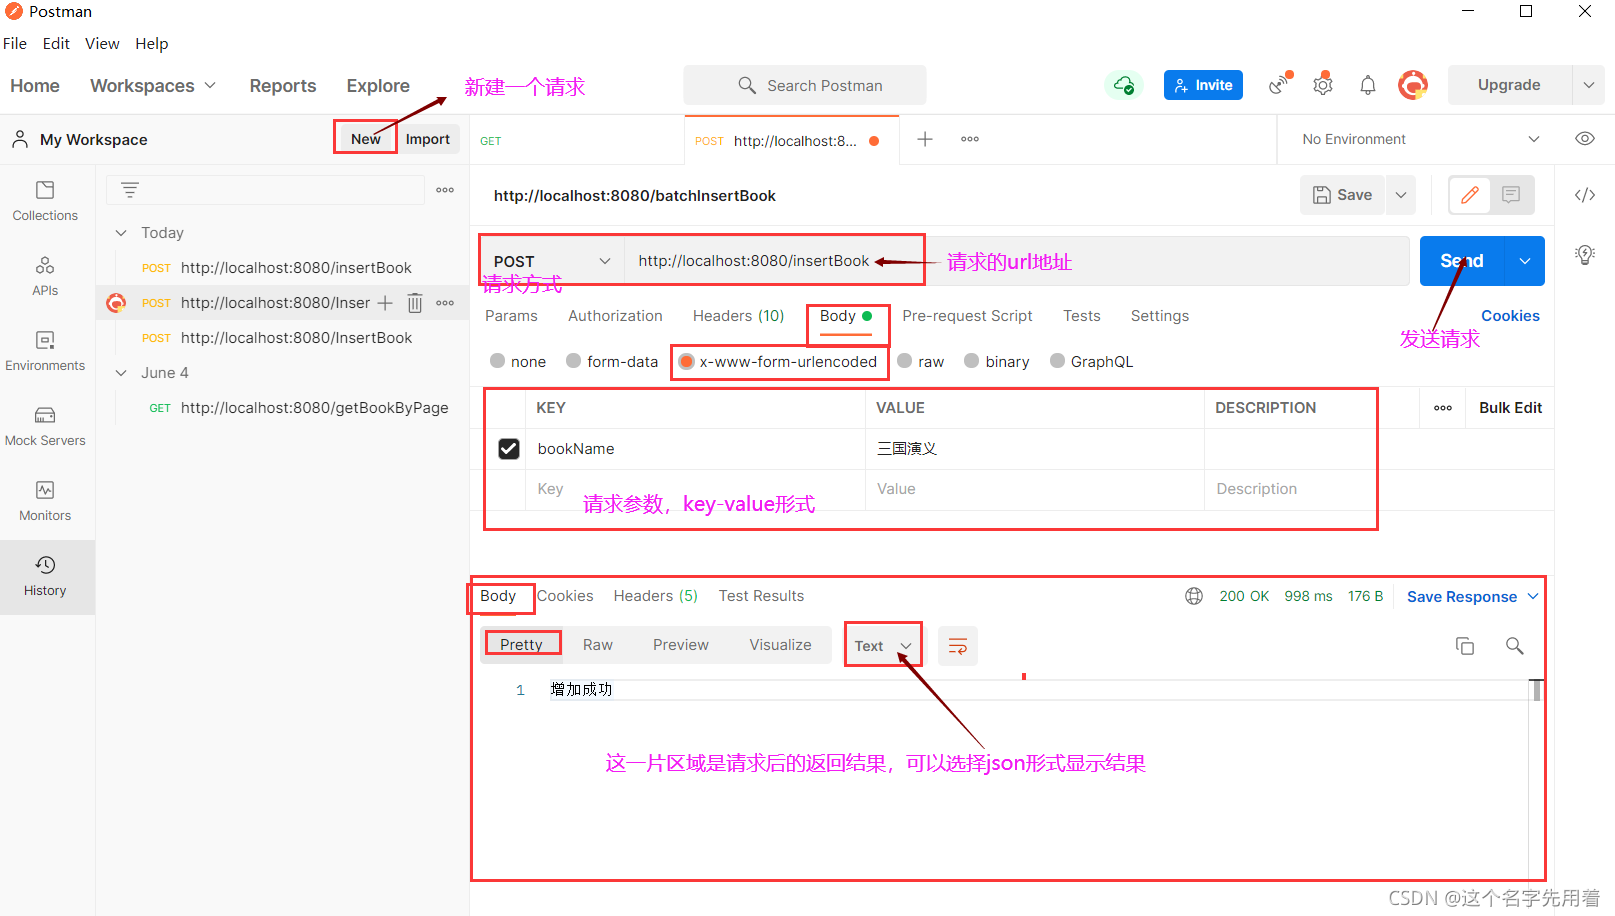Click the history filter icon
Image resolution: width=1615 pixels, height=916 pixels.
(x=130, y=189)
